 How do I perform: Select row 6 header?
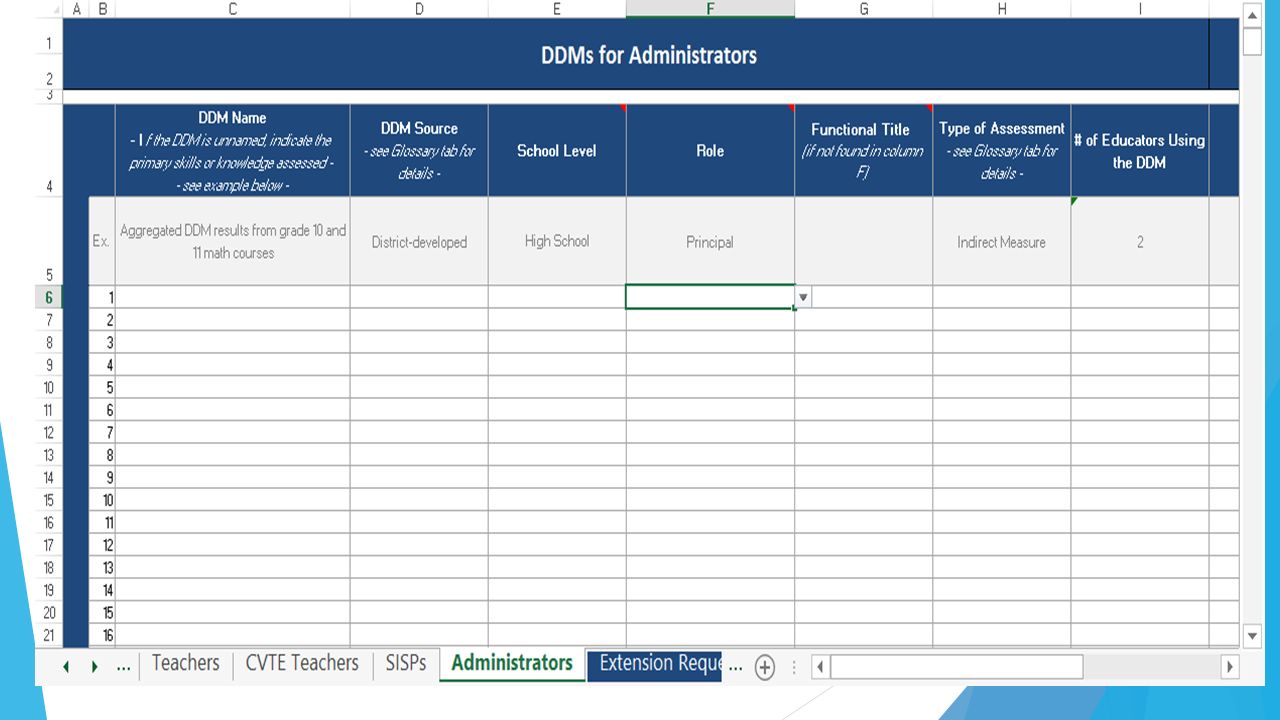(x=49, y=297)
